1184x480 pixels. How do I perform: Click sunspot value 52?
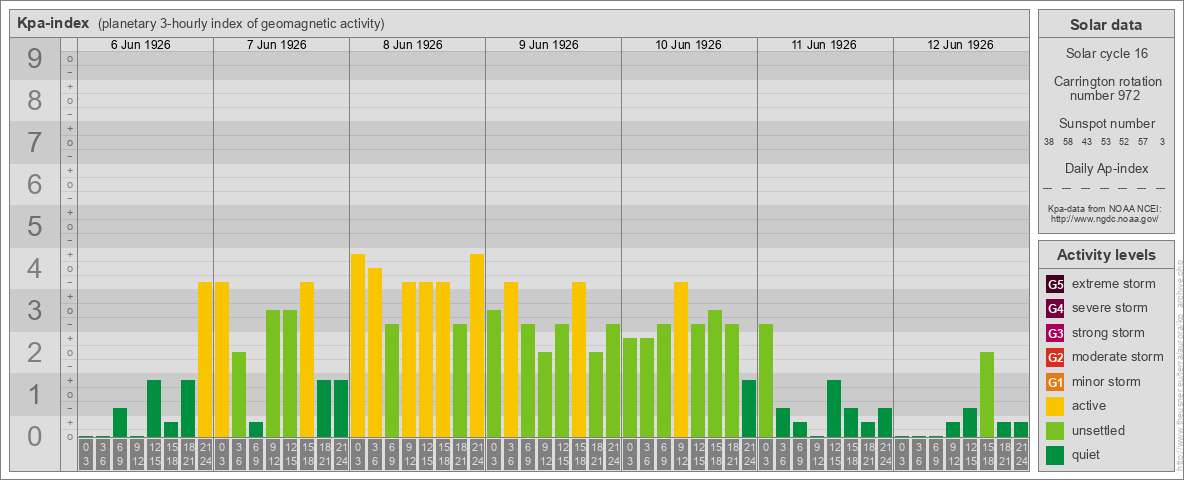[x=1124, y=142]
